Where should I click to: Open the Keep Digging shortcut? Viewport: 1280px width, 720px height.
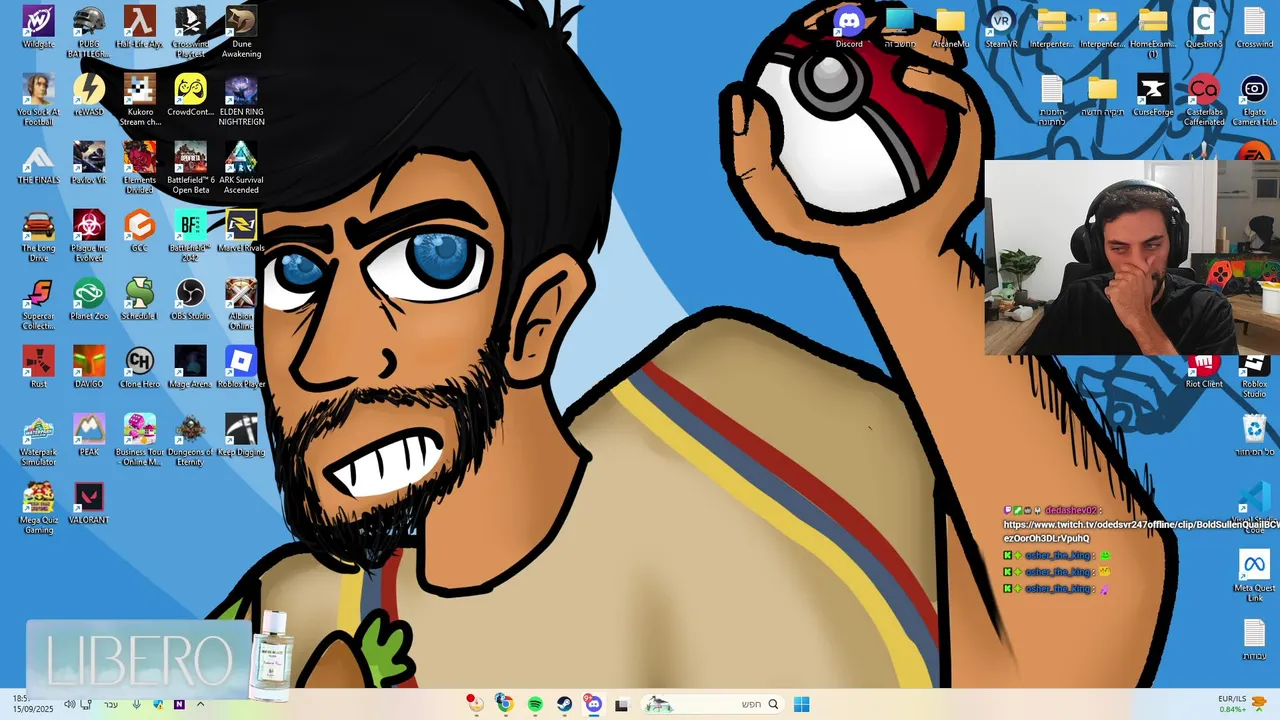pyautogui.click(x=241, y=435)
